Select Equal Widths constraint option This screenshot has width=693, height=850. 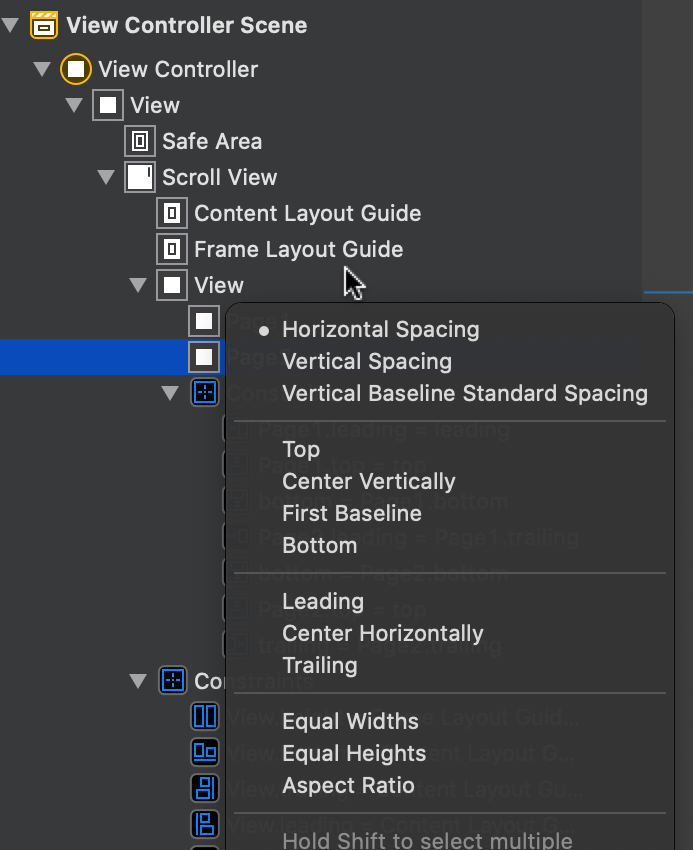350,721
